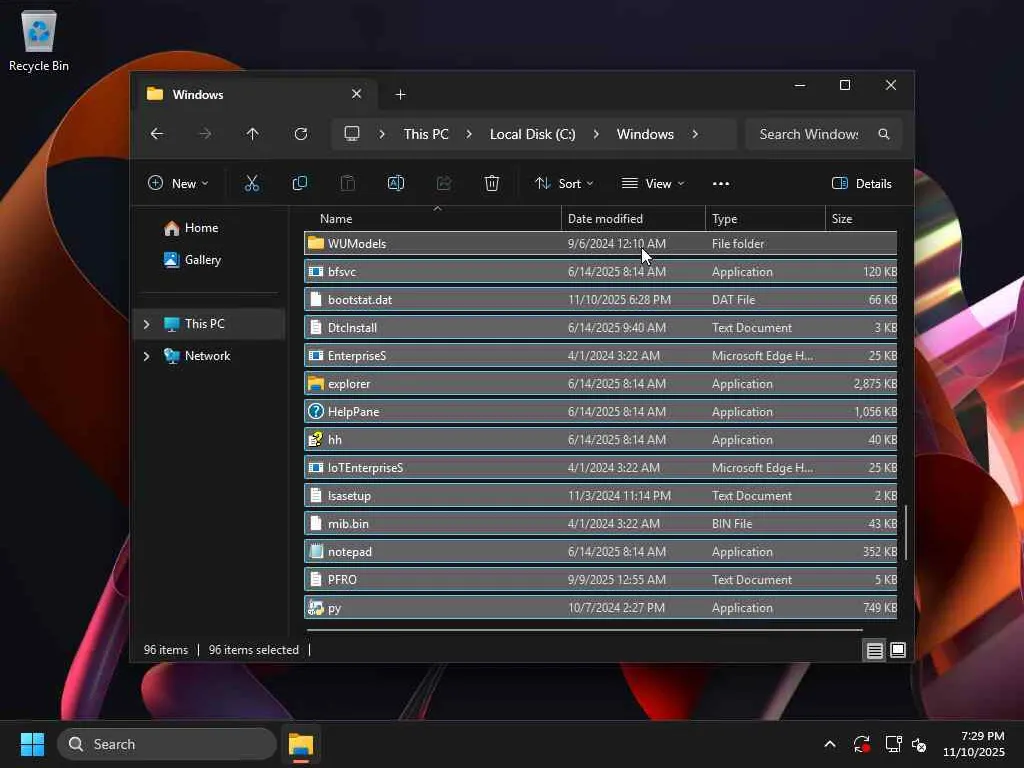Delete selected items with trash icon

(x=492, y=184)
